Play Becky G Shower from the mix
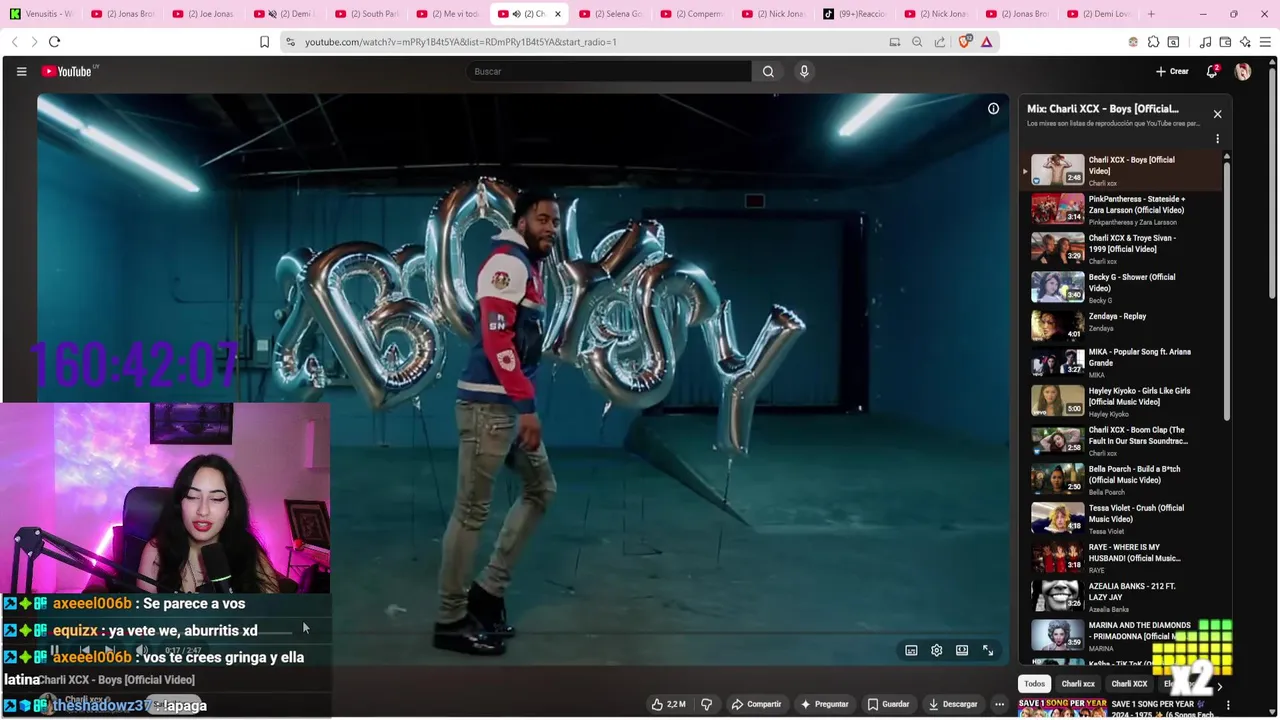This screenshot has width=1280, height=720. coord(1120,287)
